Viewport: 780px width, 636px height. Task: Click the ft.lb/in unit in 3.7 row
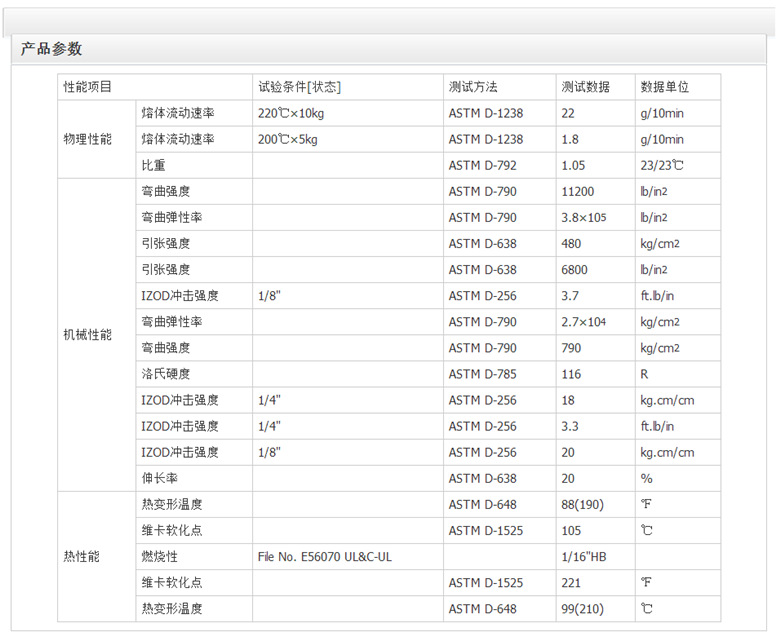678,296
